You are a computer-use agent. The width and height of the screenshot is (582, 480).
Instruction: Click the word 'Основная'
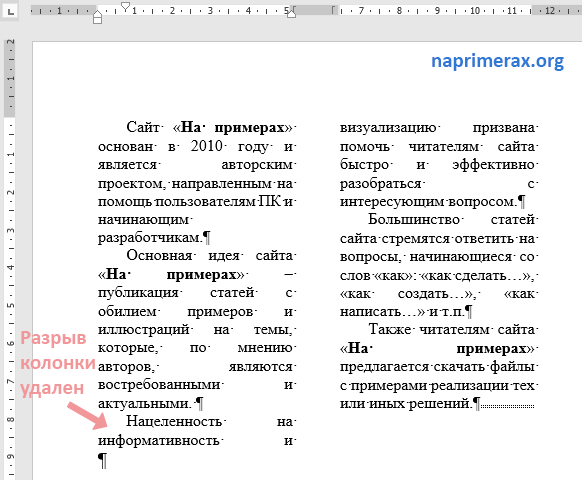pos(159,256)
